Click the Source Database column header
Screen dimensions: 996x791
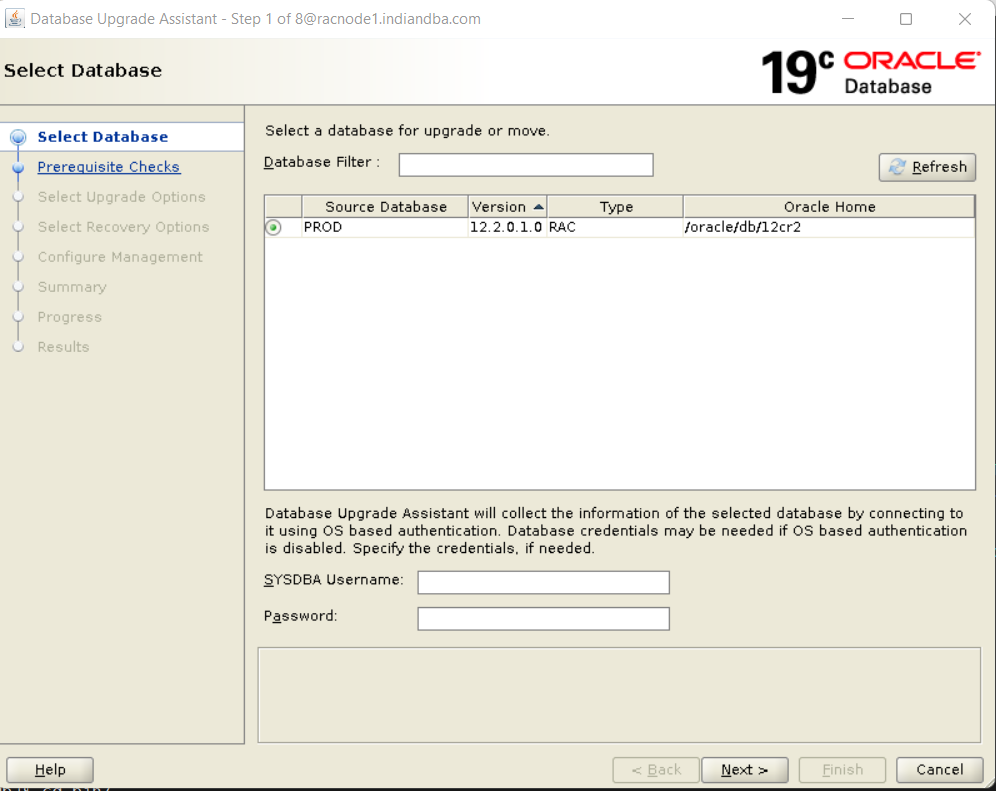(386, 207)
